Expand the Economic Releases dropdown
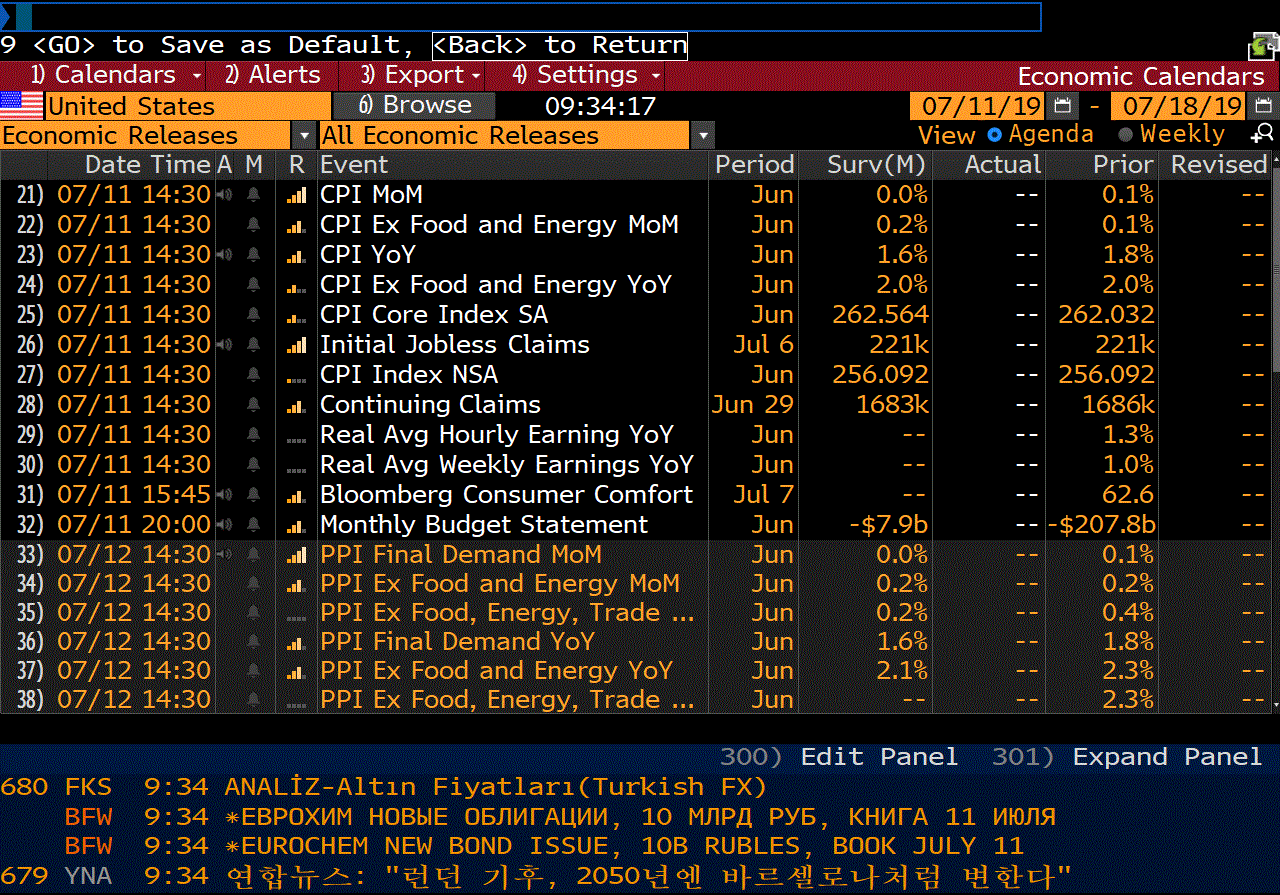This screenshot has height=895, width=1280. click(x=303, y=136)
